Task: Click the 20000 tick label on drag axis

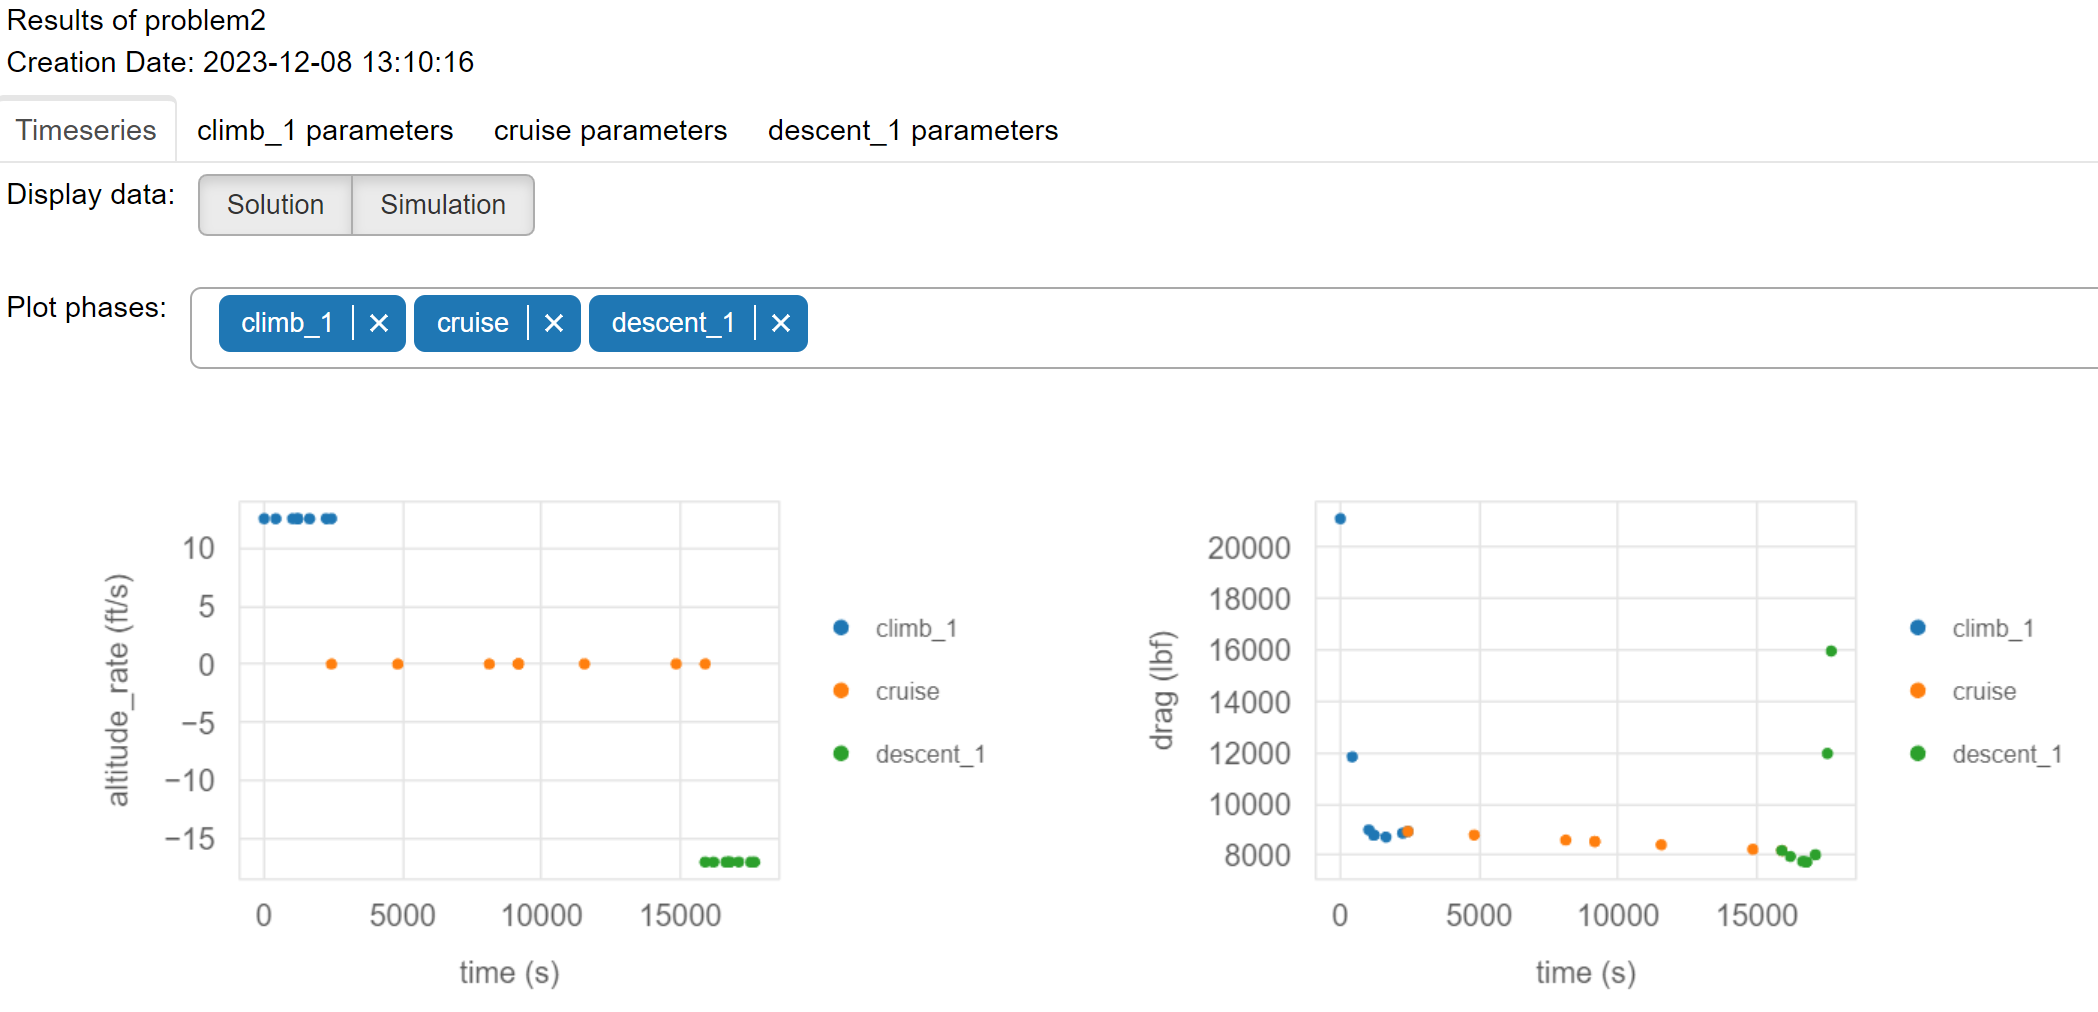Action: pyautogui.click(x=1249, y=548)
